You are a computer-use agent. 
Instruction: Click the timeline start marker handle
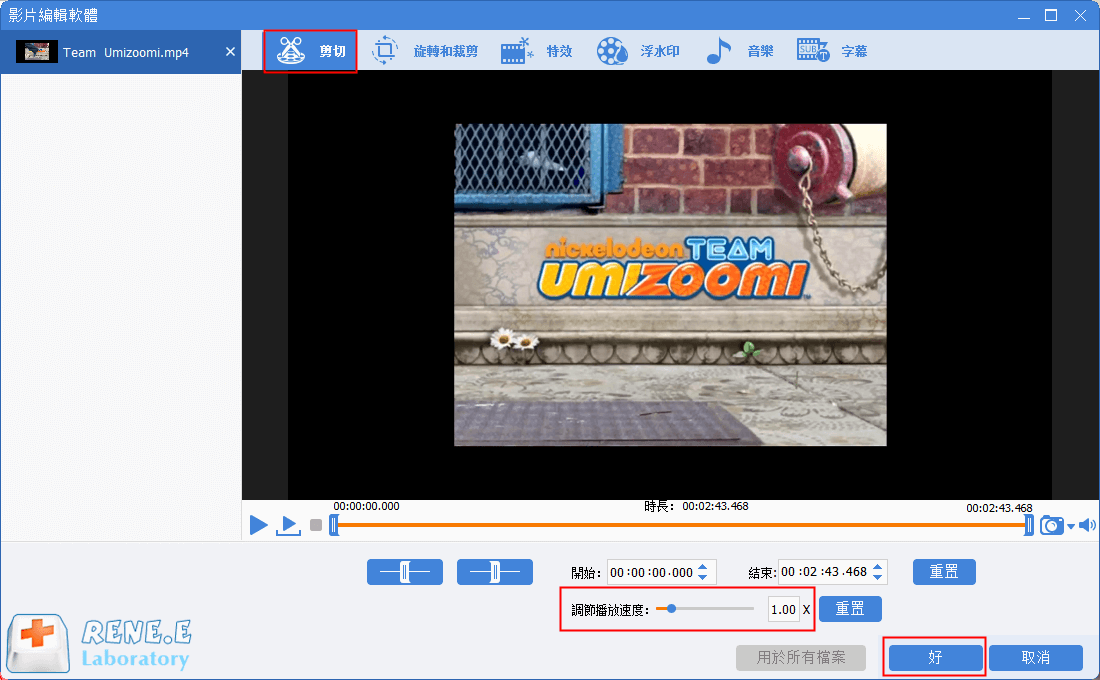[x=334, y=525]
